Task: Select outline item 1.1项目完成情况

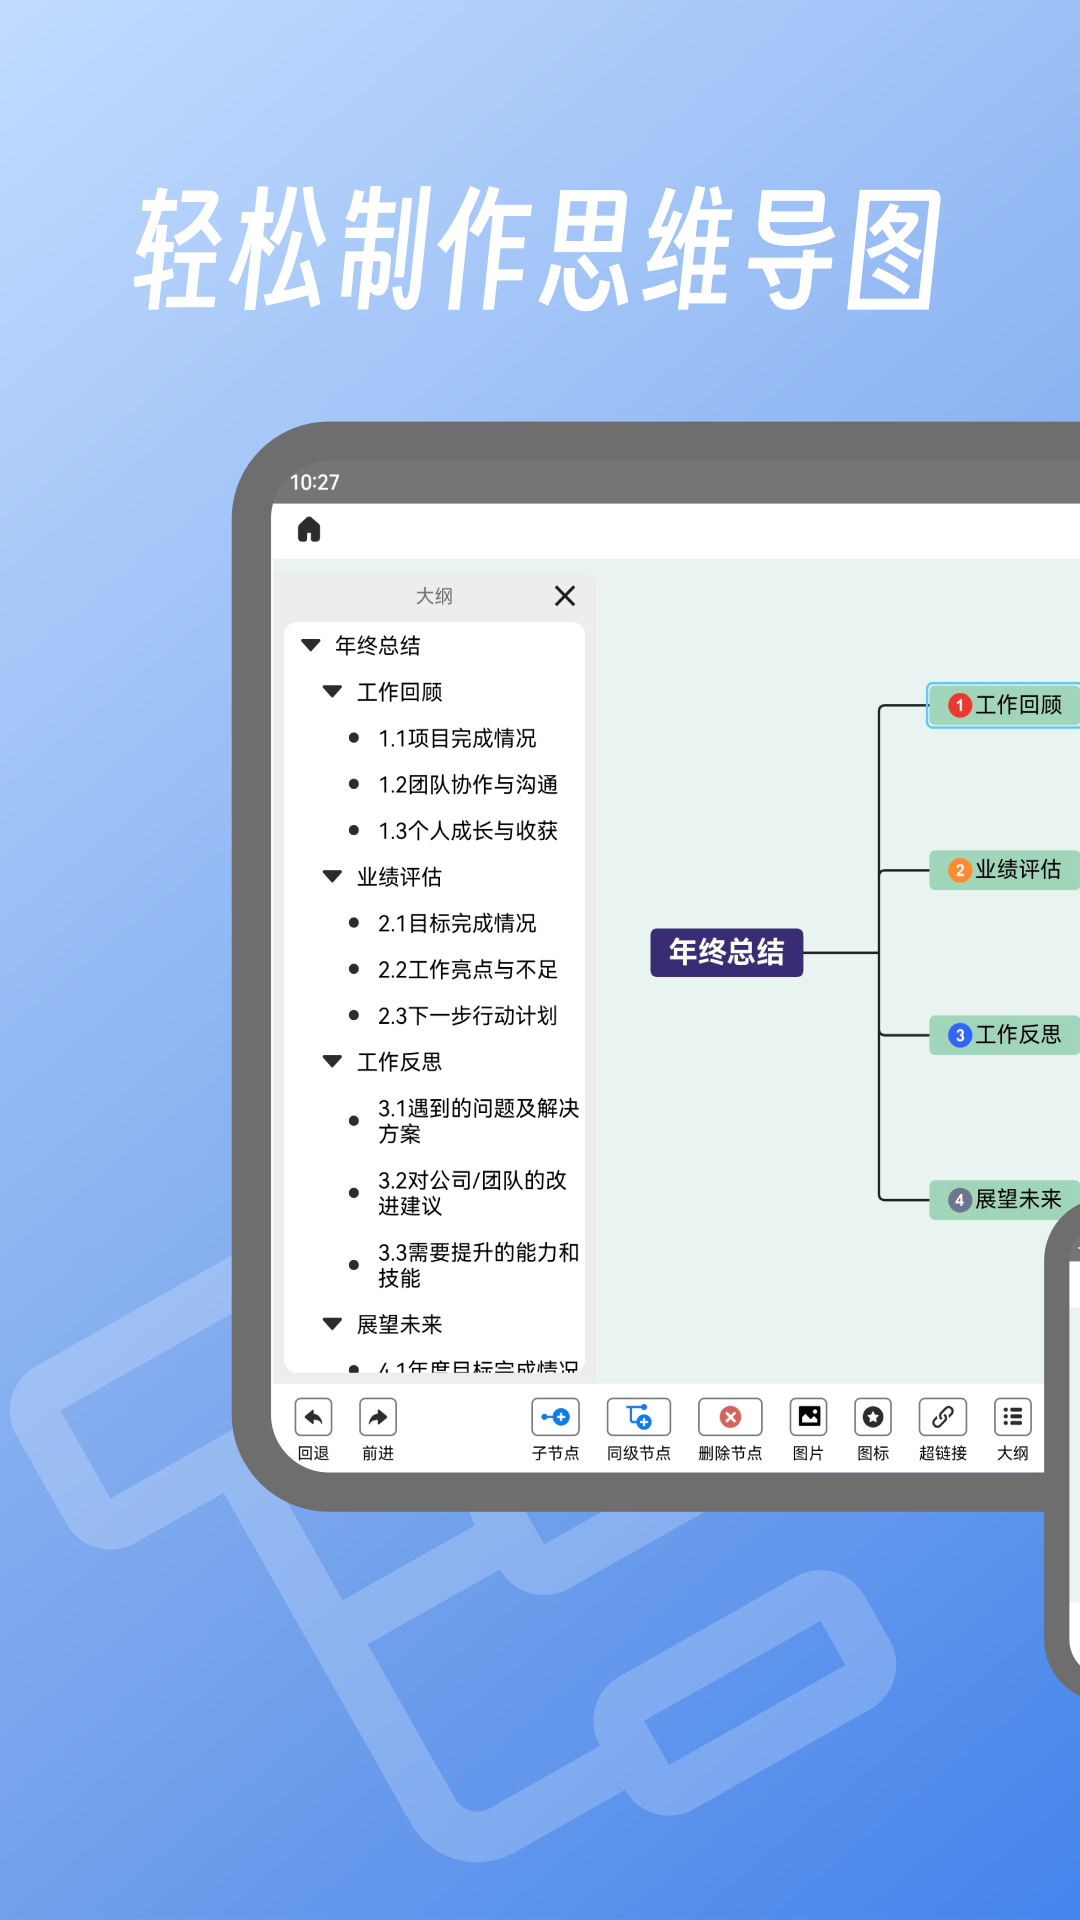Action: coord(457,739)
